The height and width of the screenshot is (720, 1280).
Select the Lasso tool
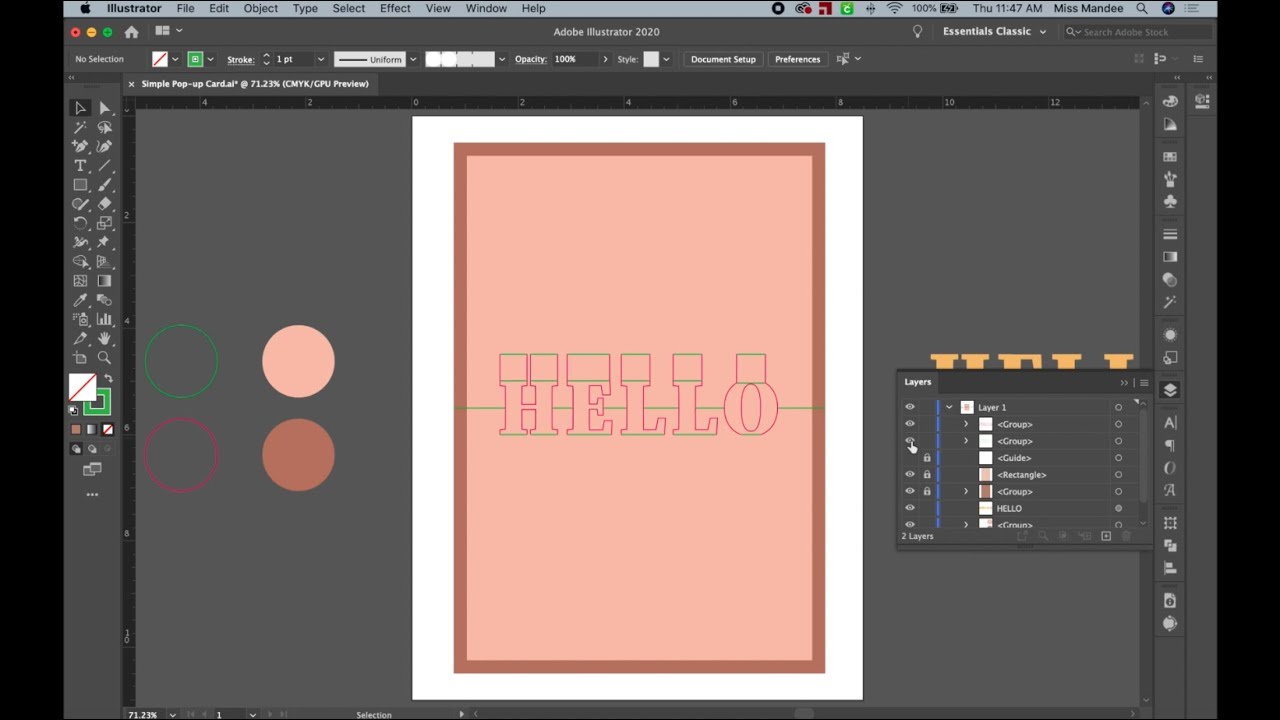105,127
